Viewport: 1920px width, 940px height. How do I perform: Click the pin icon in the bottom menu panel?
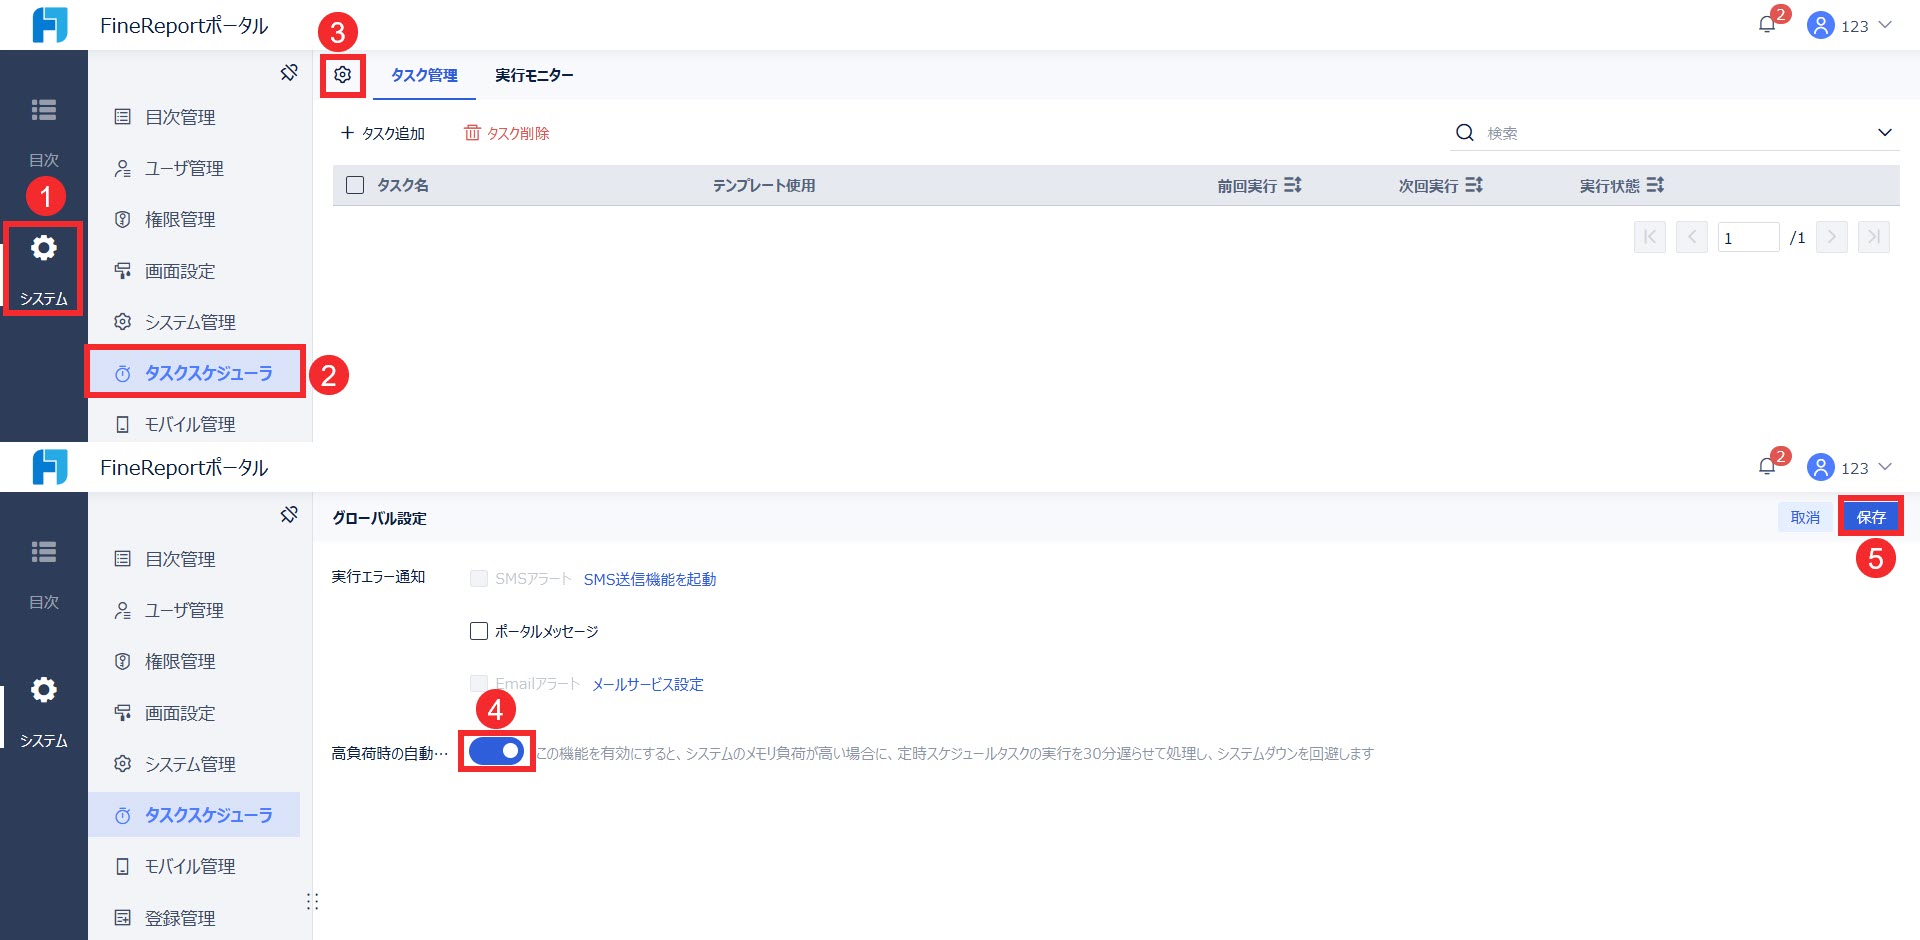coord(289,514)
